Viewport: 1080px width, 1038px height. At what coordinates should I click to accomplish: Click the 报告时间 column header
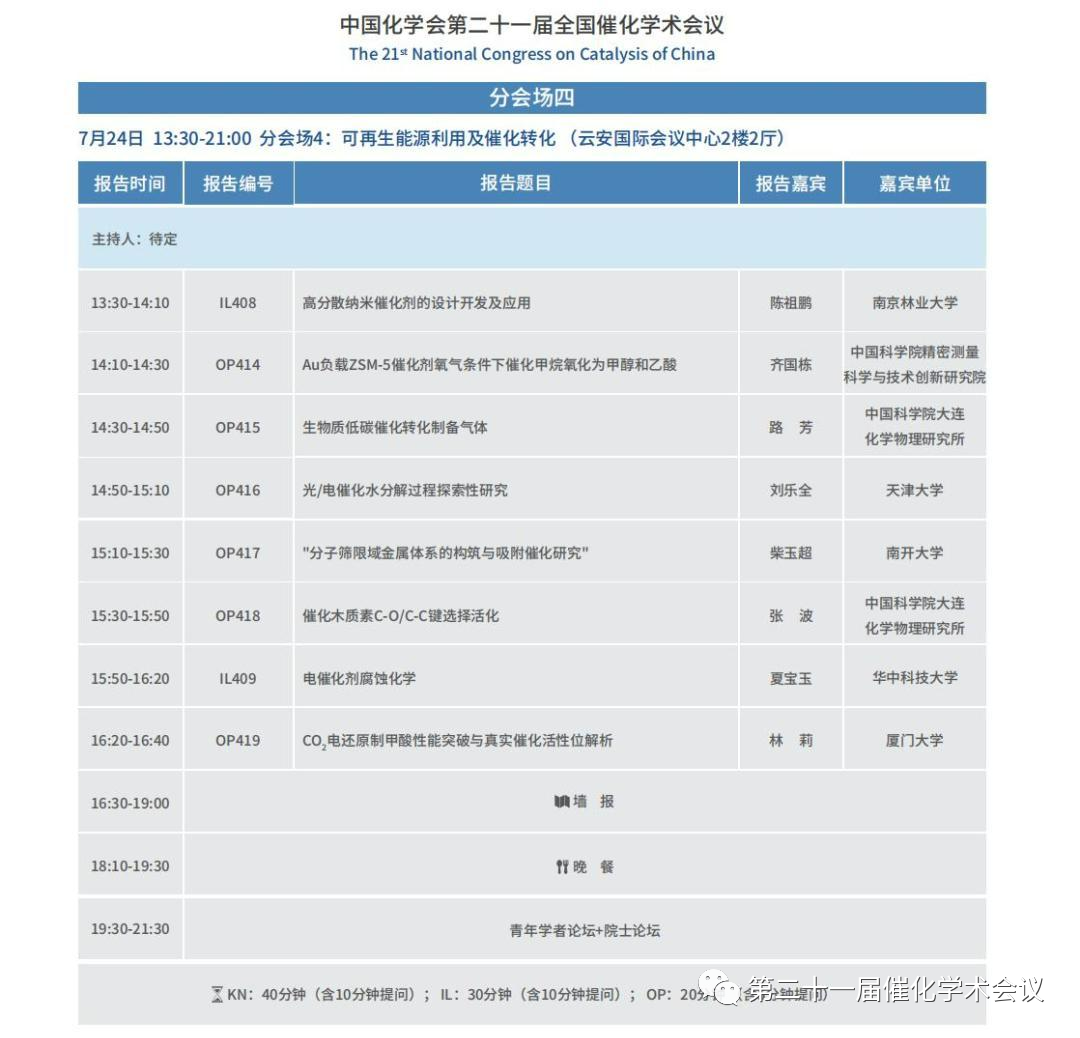(130, 183)
